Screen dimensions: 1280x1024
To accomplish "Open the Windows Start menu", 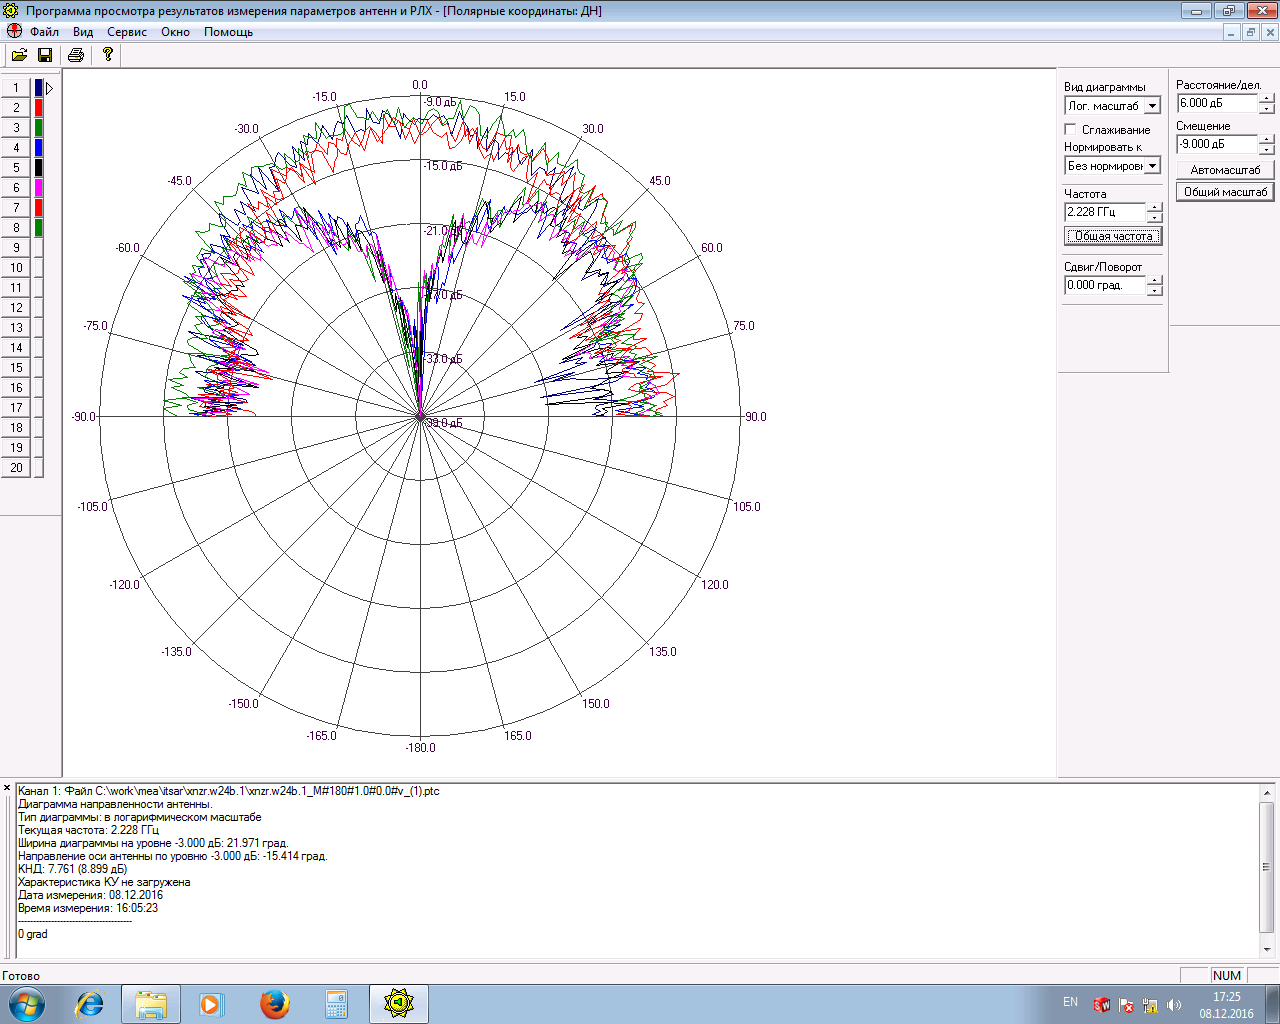I will pyautogui.click(x=26, y=1003).
